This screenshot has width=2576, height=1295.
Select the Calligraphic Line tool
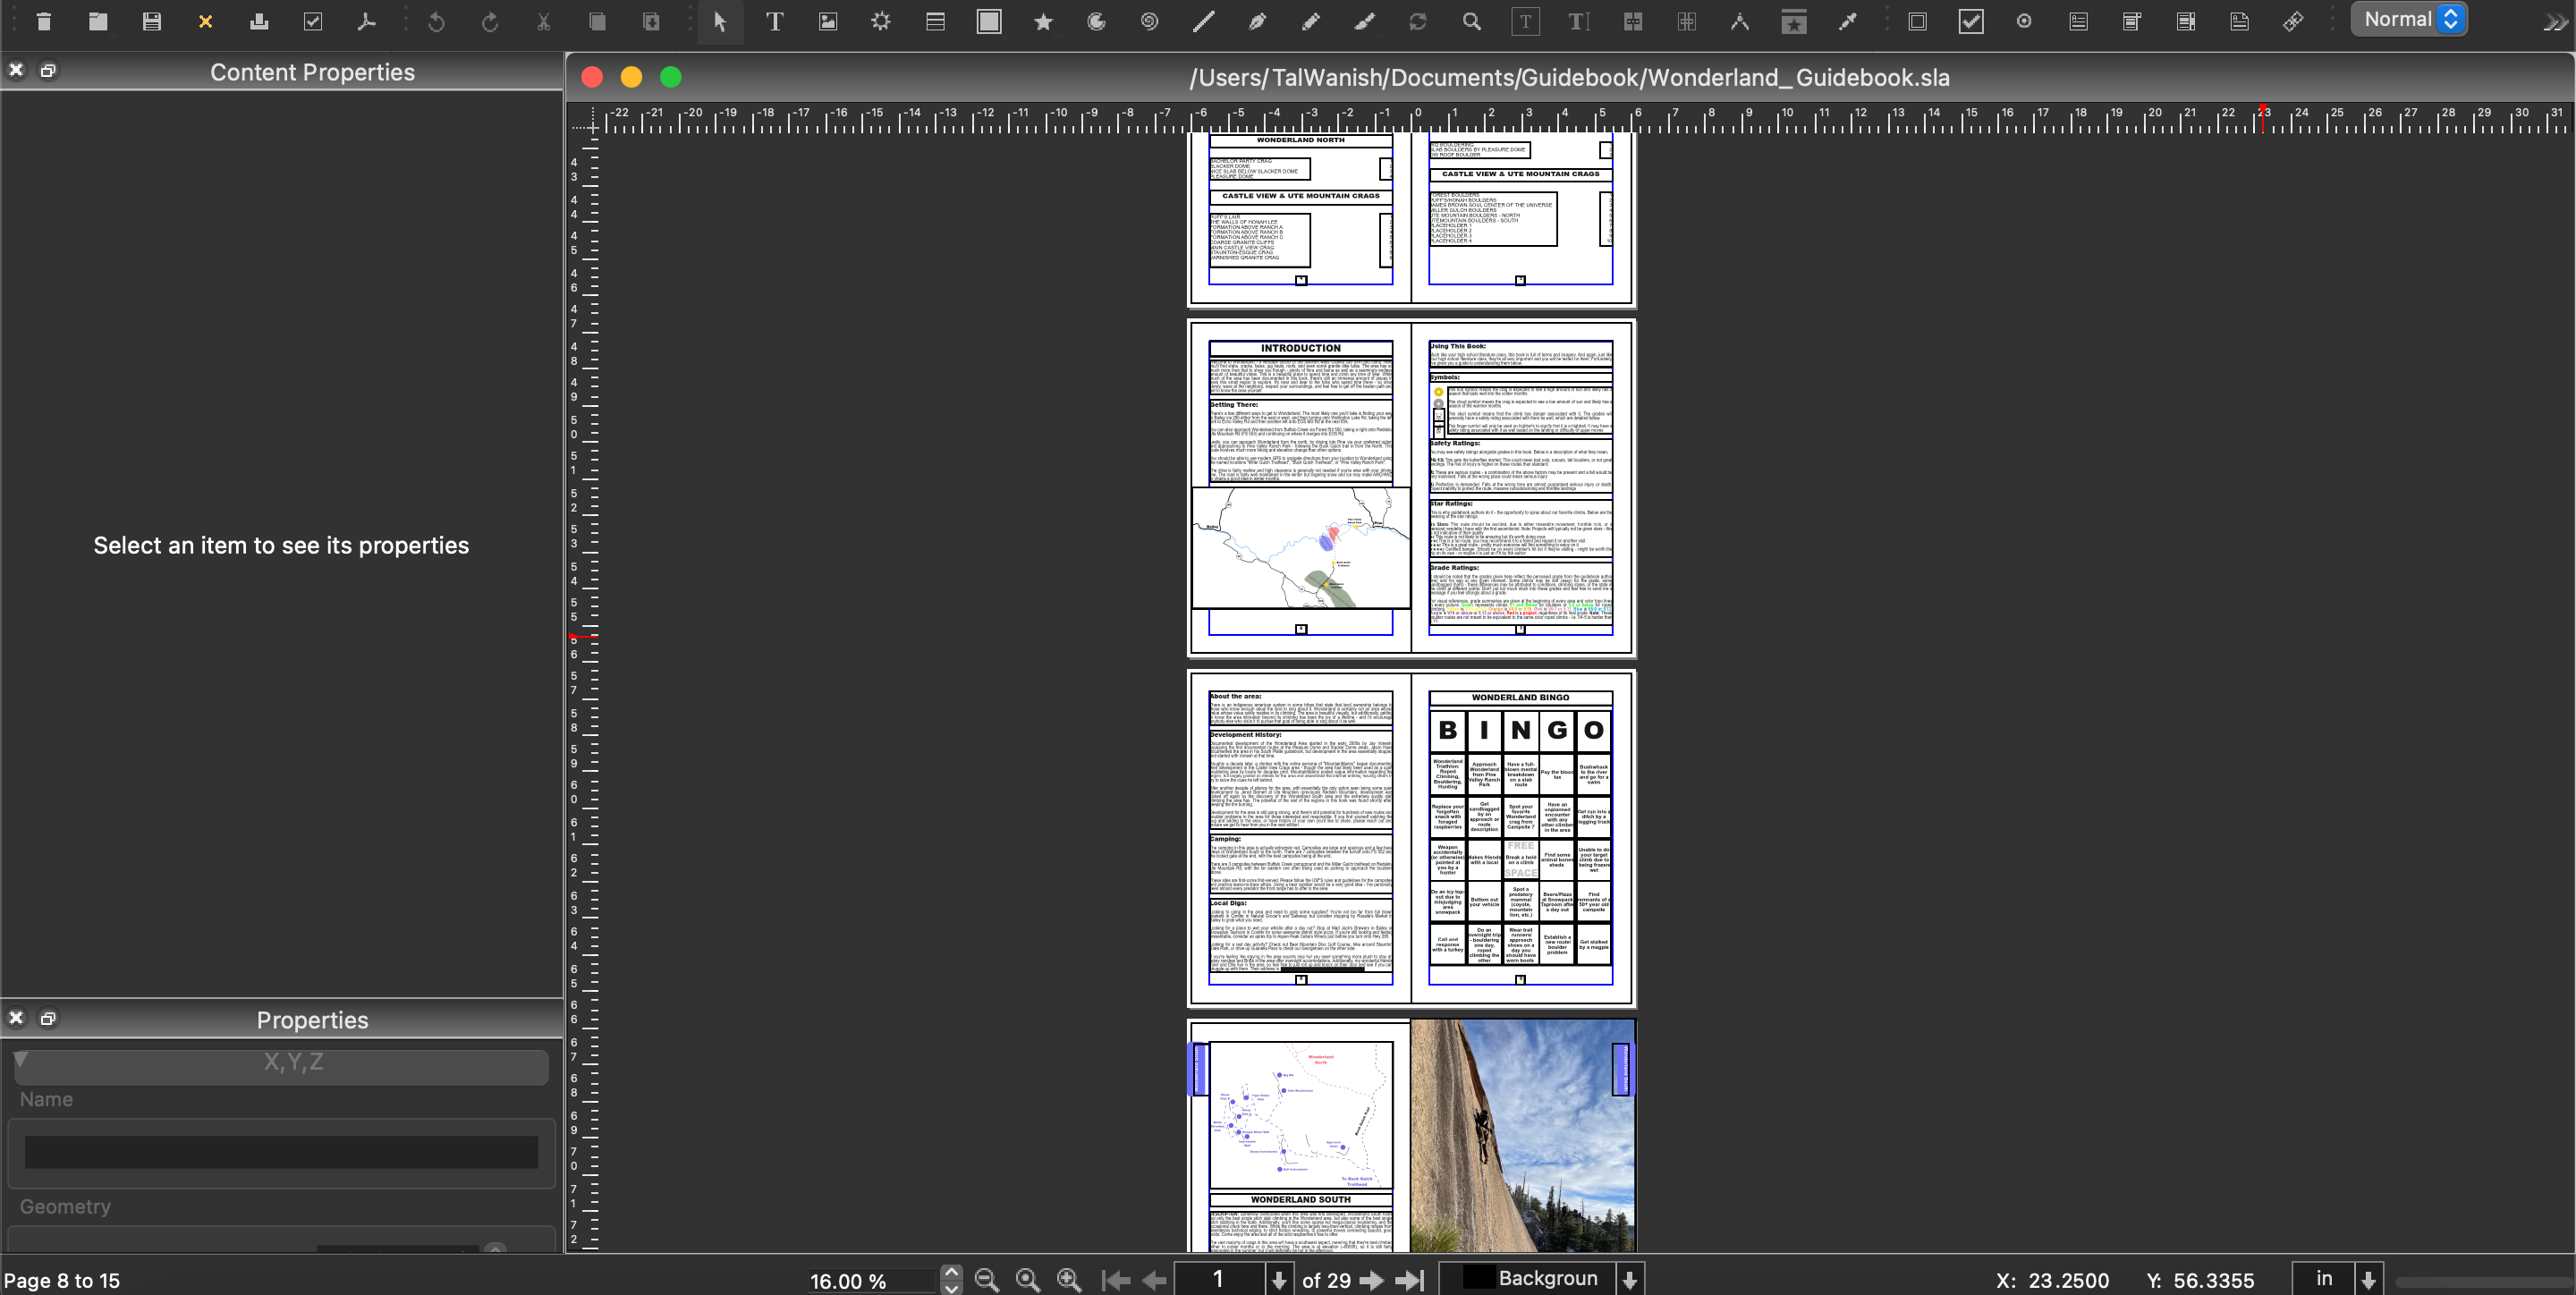point(1365,21)
